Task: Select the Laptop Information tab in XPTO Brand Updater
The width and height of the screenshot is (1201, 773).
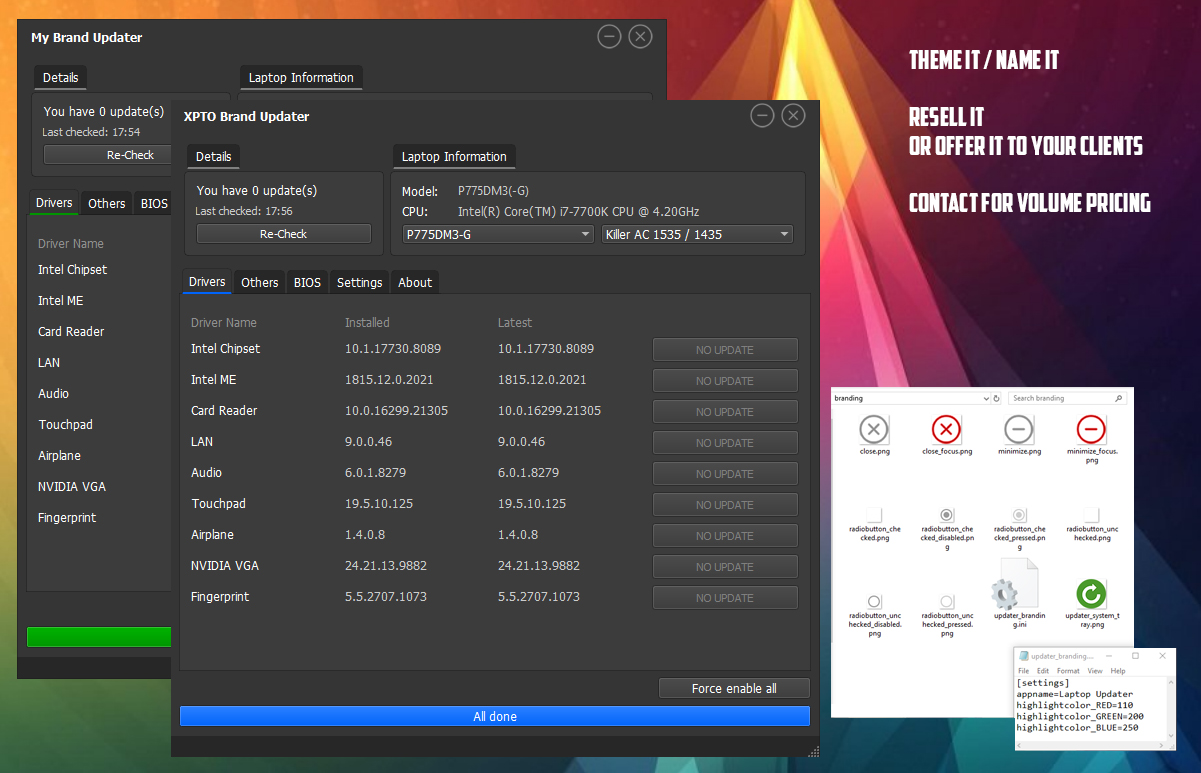Action: click(454, 157)
